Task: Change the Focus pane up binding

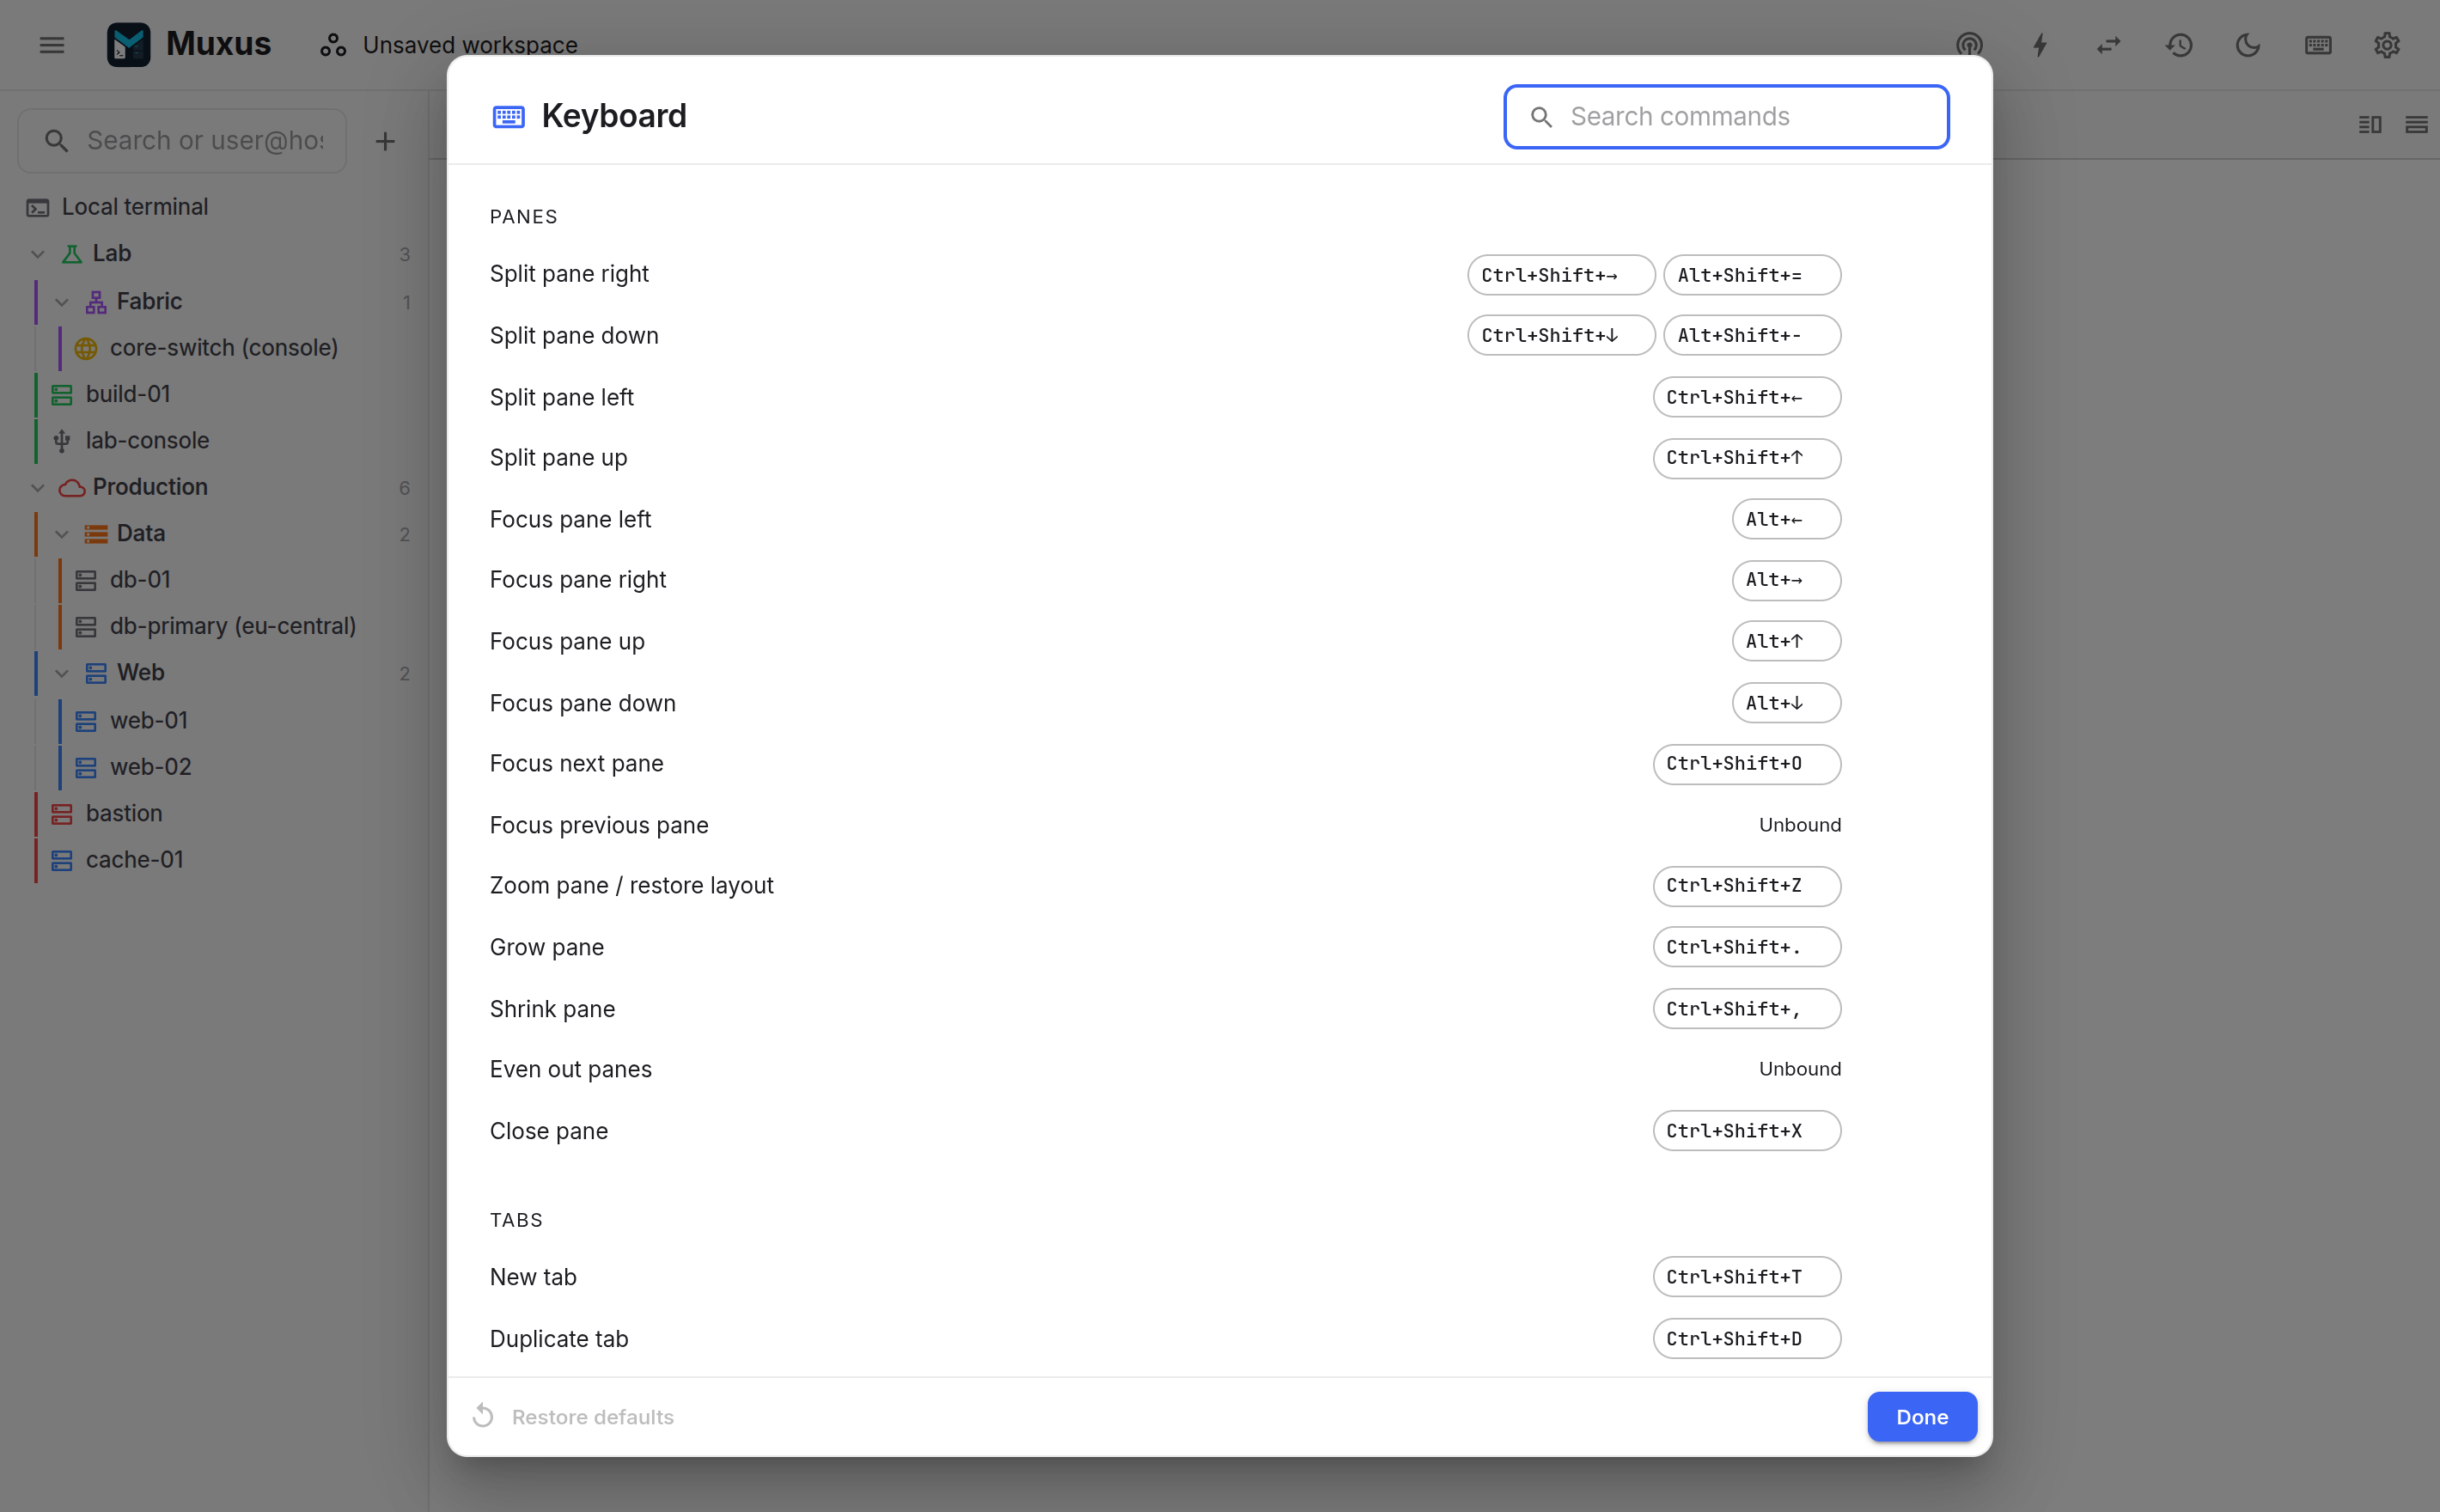Action: 1786,641
